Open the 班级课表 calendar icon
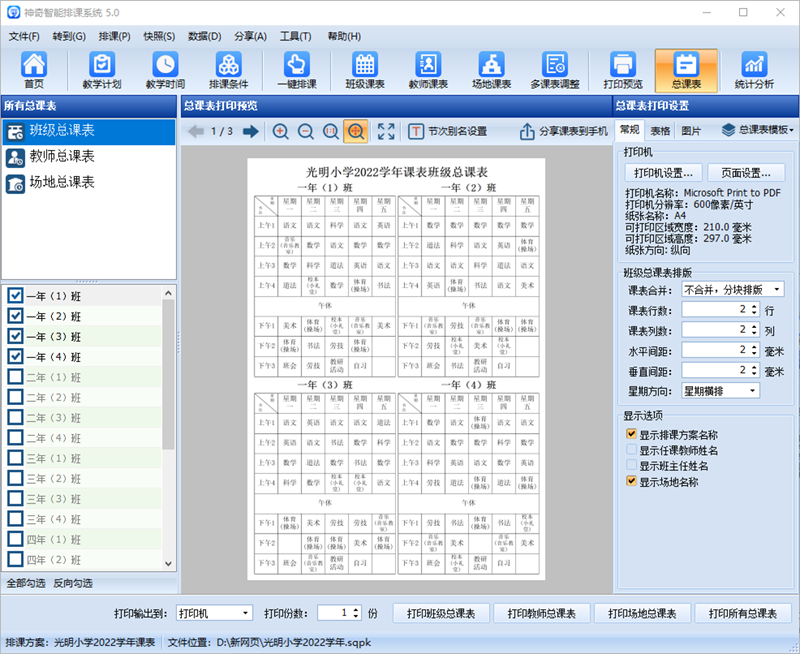The height and width of the screenshot is (654, 800). 365,70
